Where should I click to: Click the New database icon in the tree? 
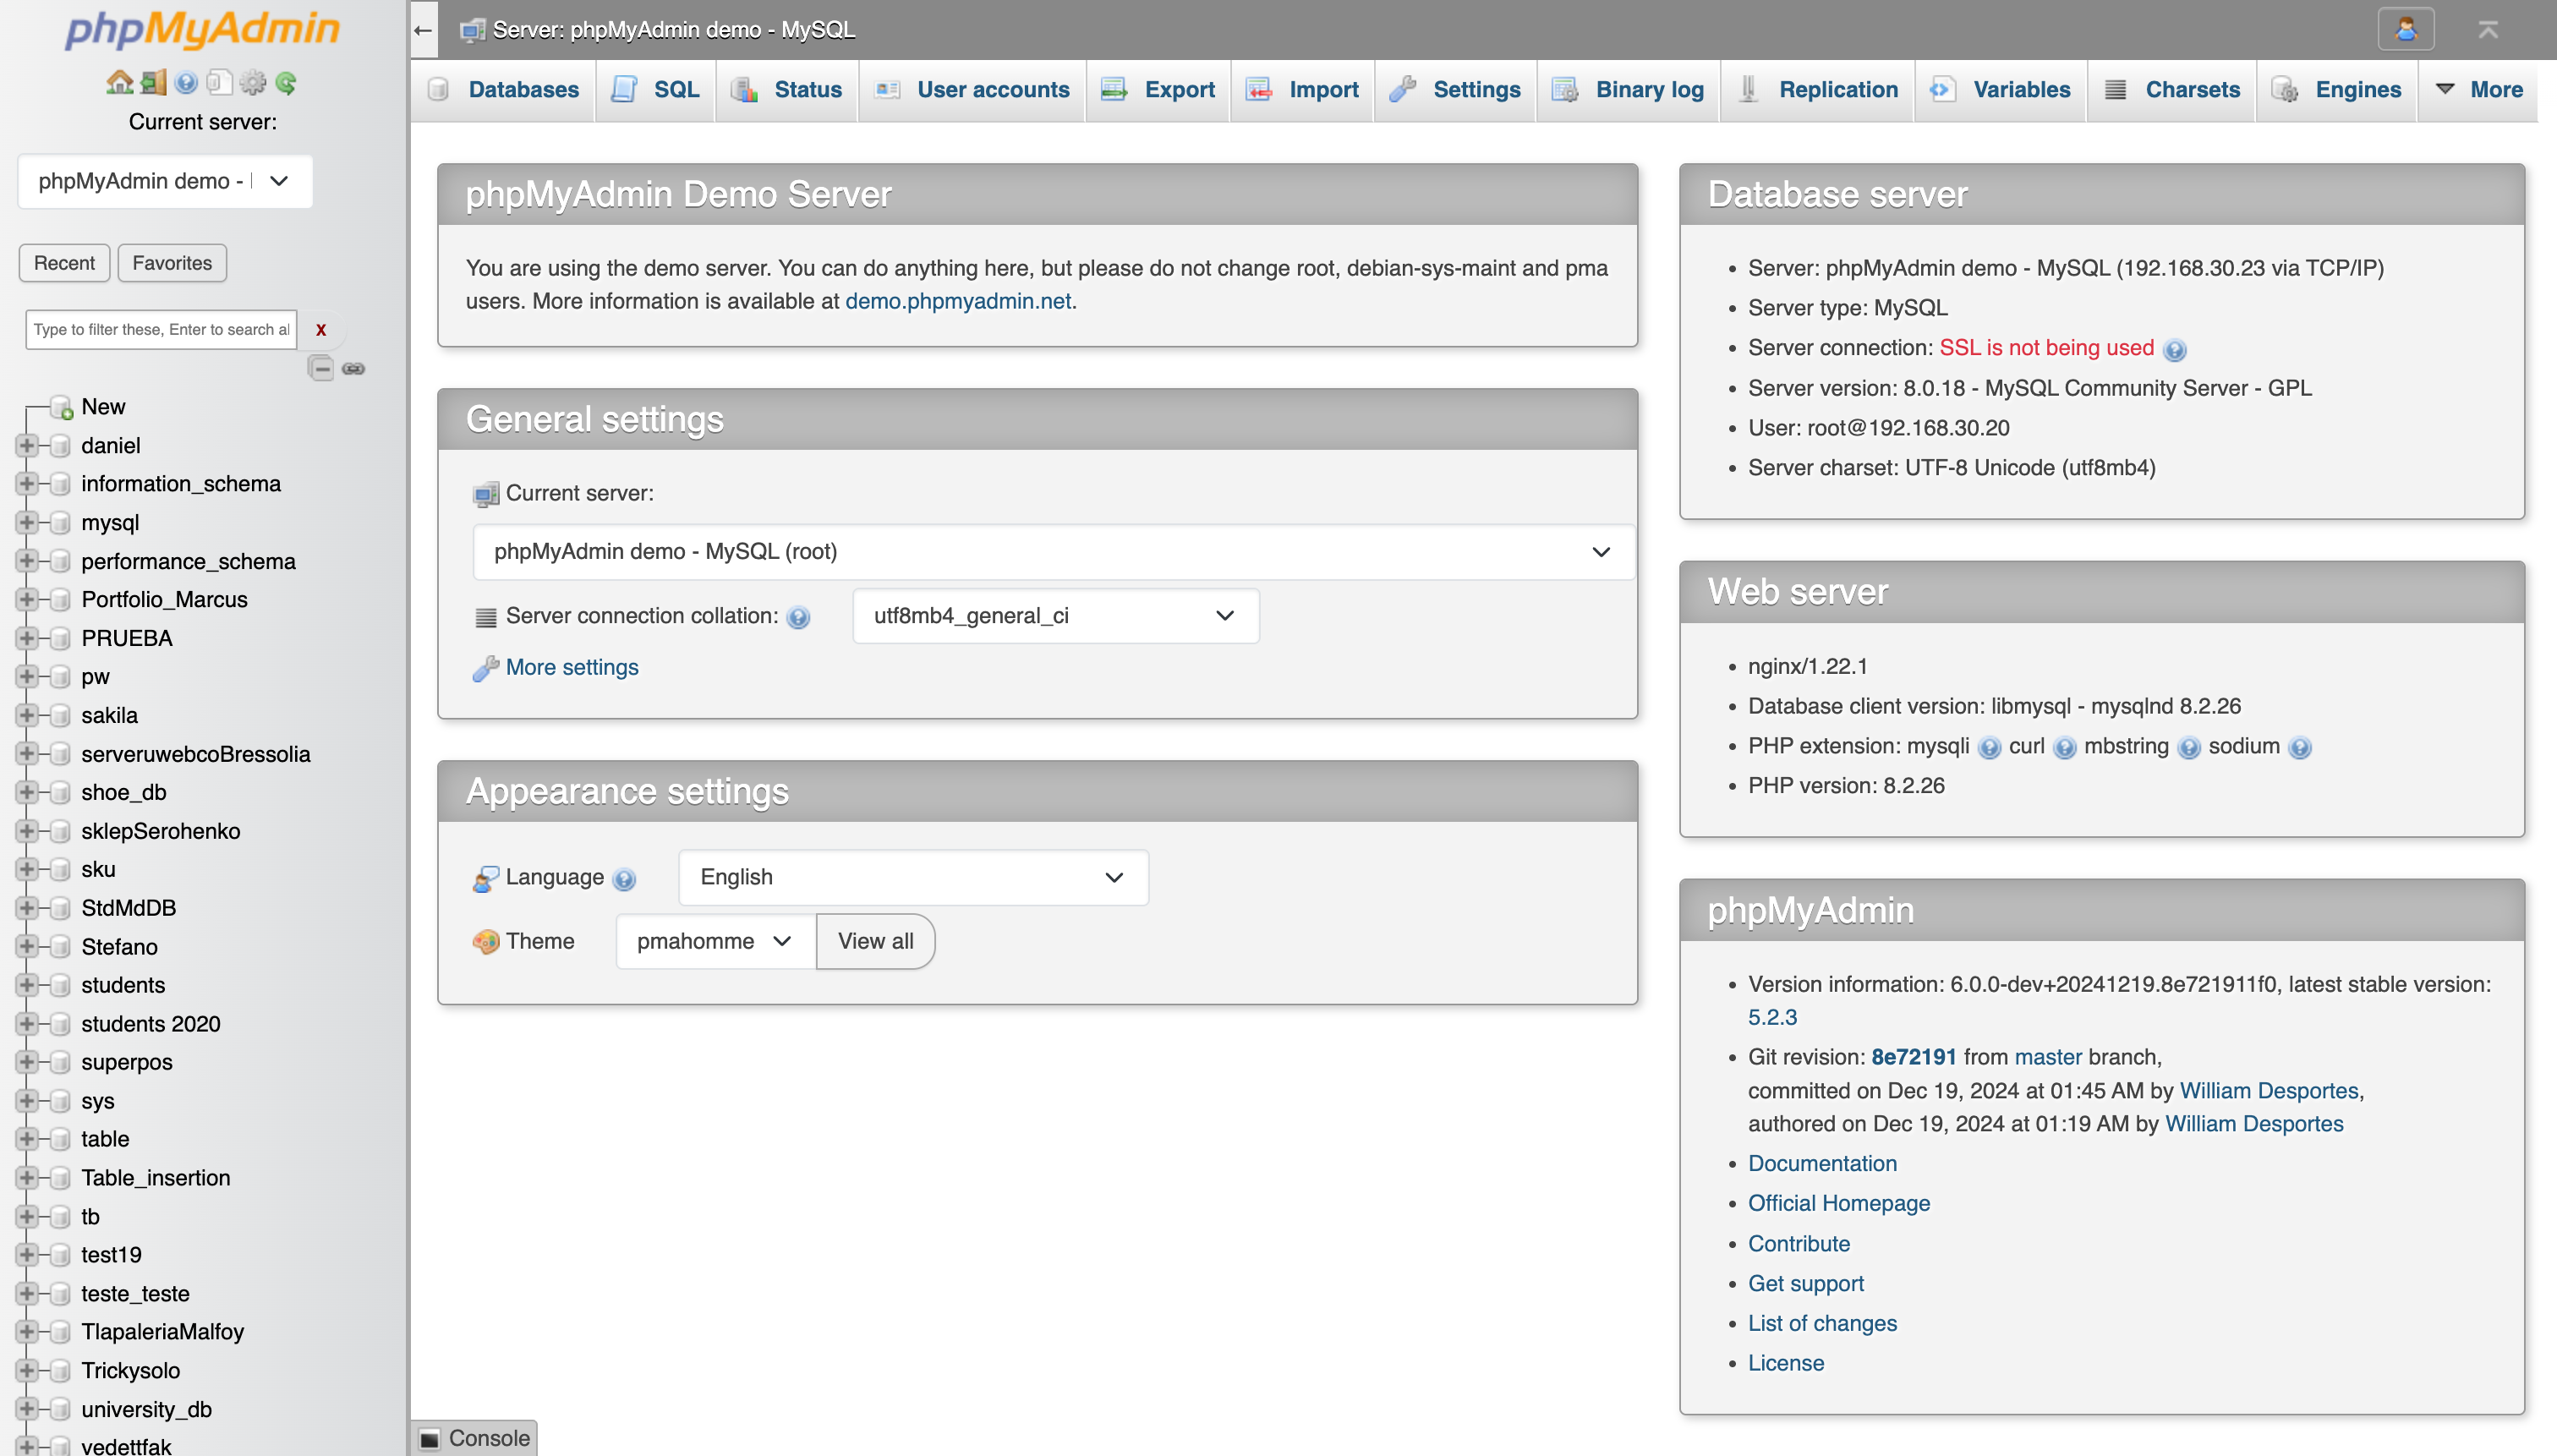coord(62,407)
